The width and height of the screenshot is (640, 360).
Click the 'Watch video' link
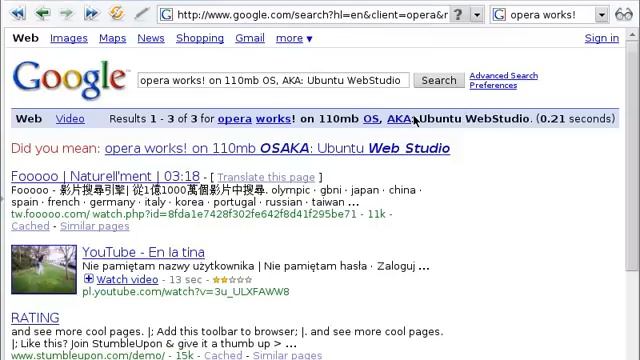(x=127, y=280)
